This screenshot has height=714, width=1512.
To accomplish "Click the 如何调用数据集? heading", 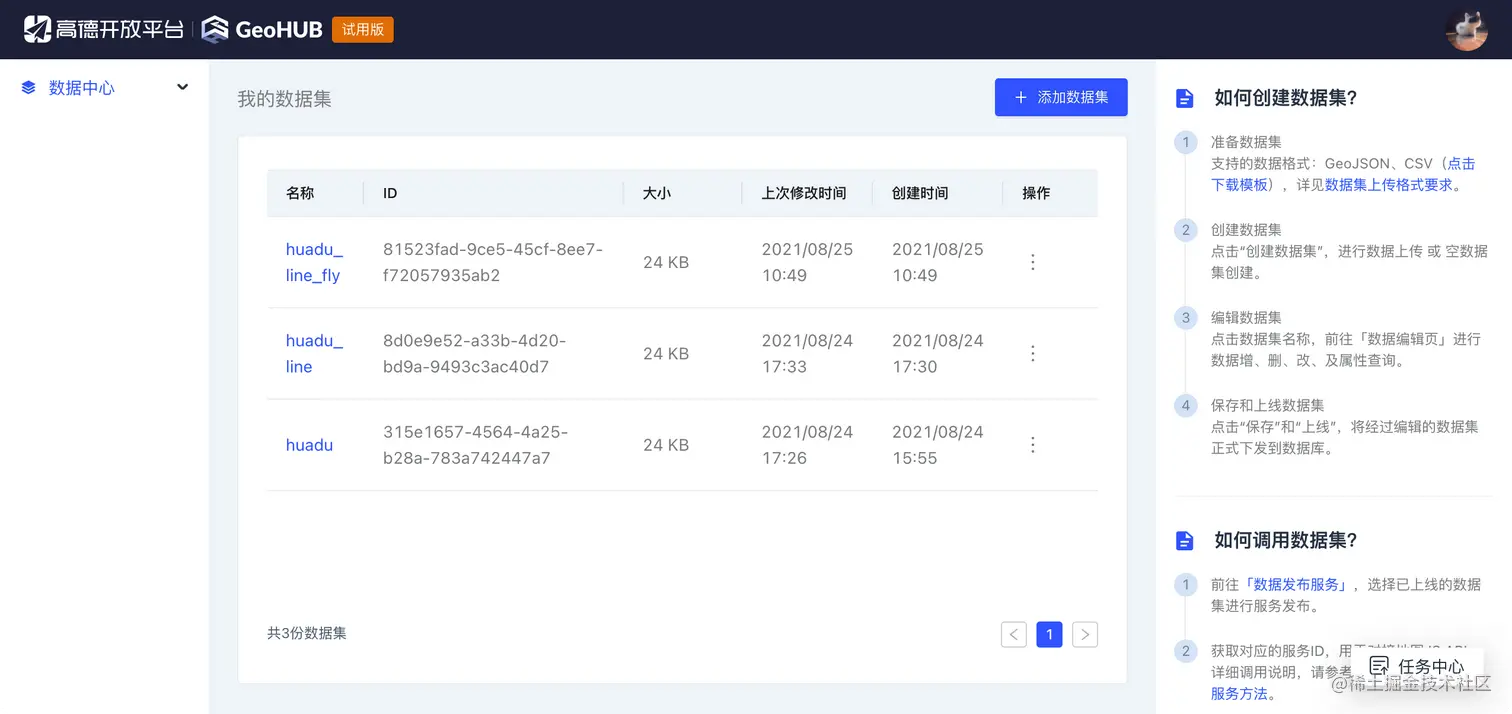I will (1285, 541).
